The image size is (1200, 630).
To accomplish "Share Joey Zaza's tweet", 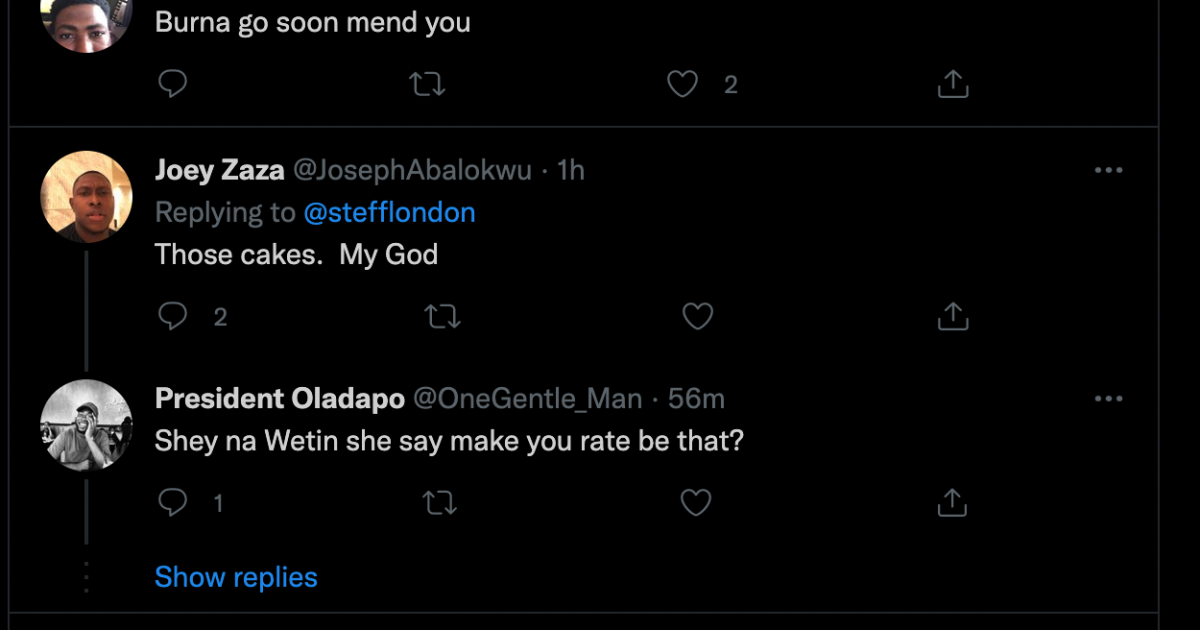I will 953,317.
